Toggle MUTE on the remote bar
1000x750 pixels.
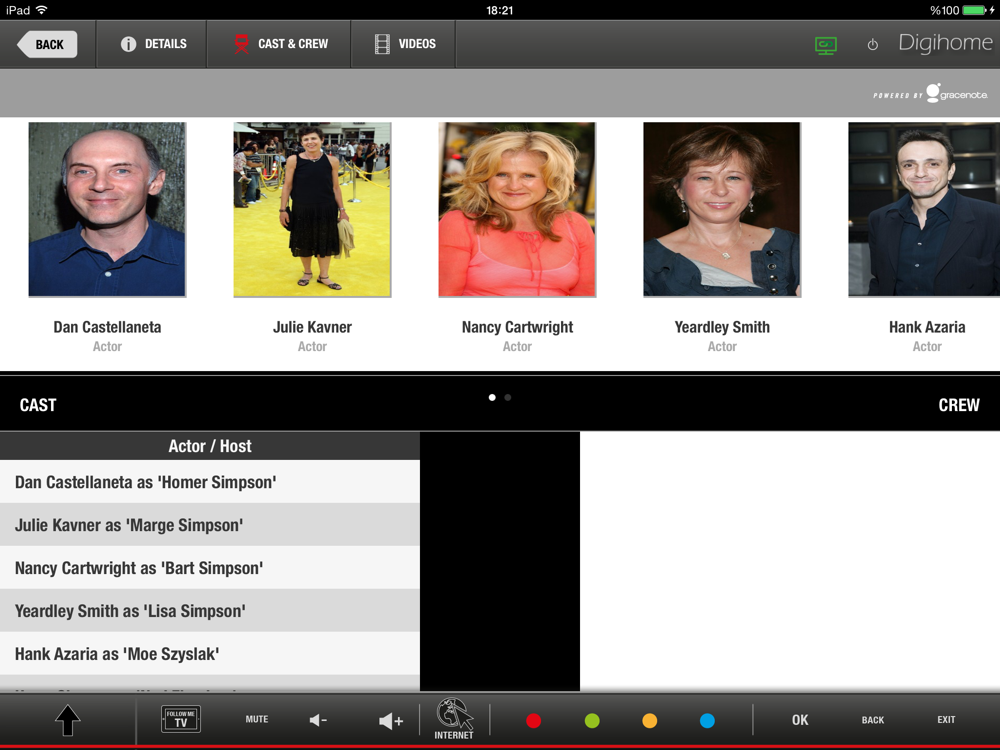(257, 719)
